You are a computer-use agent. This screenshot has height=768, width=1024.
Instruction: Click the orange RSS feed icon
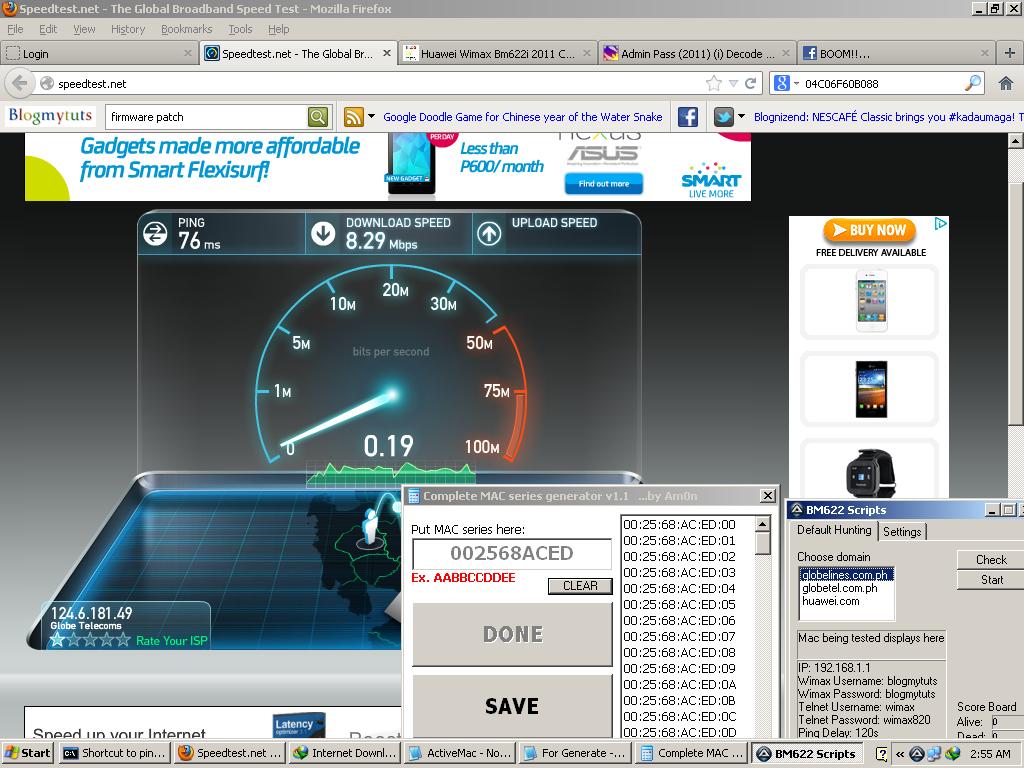click(x=353, y=117)
